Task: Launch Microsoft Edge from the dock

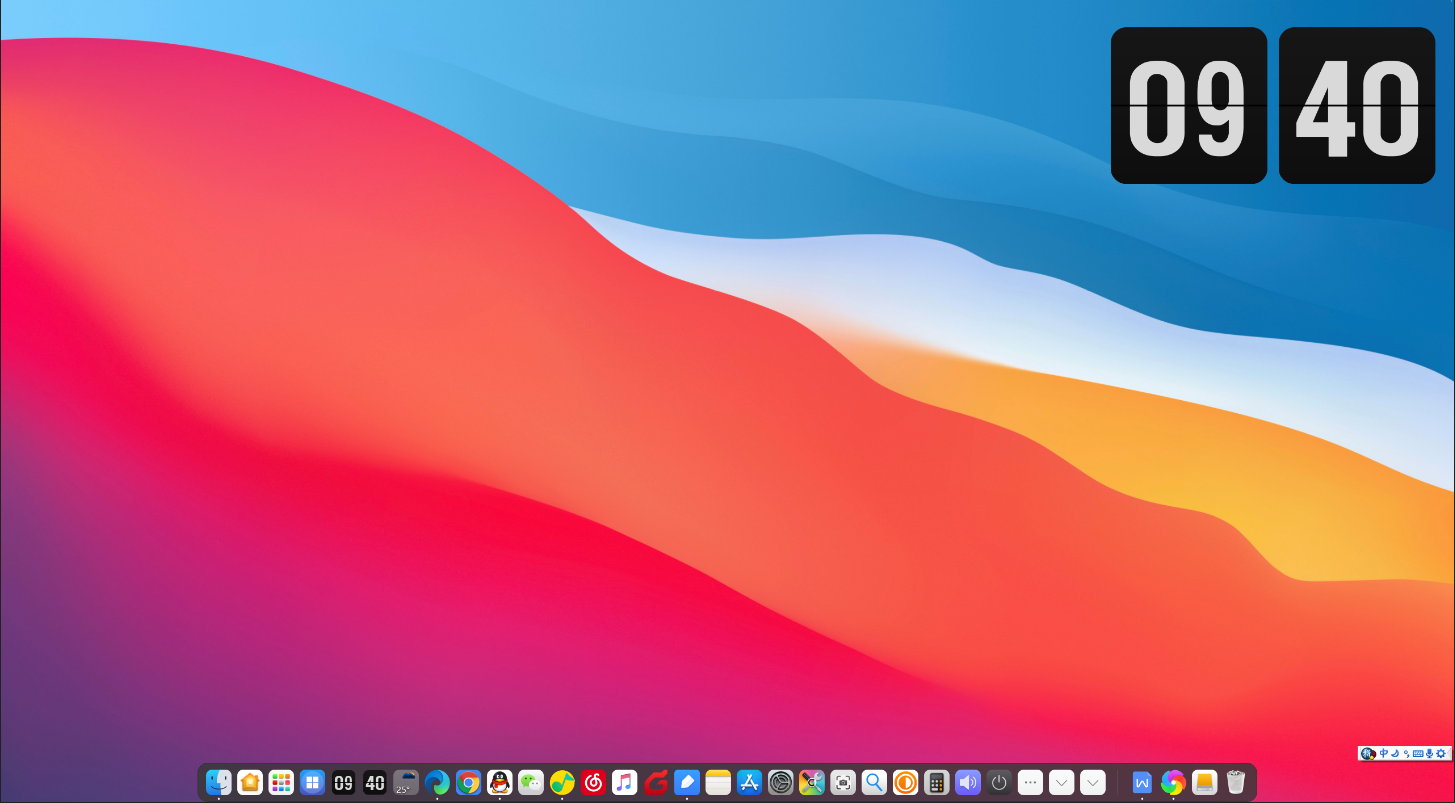Action: [x=437, y=782]
